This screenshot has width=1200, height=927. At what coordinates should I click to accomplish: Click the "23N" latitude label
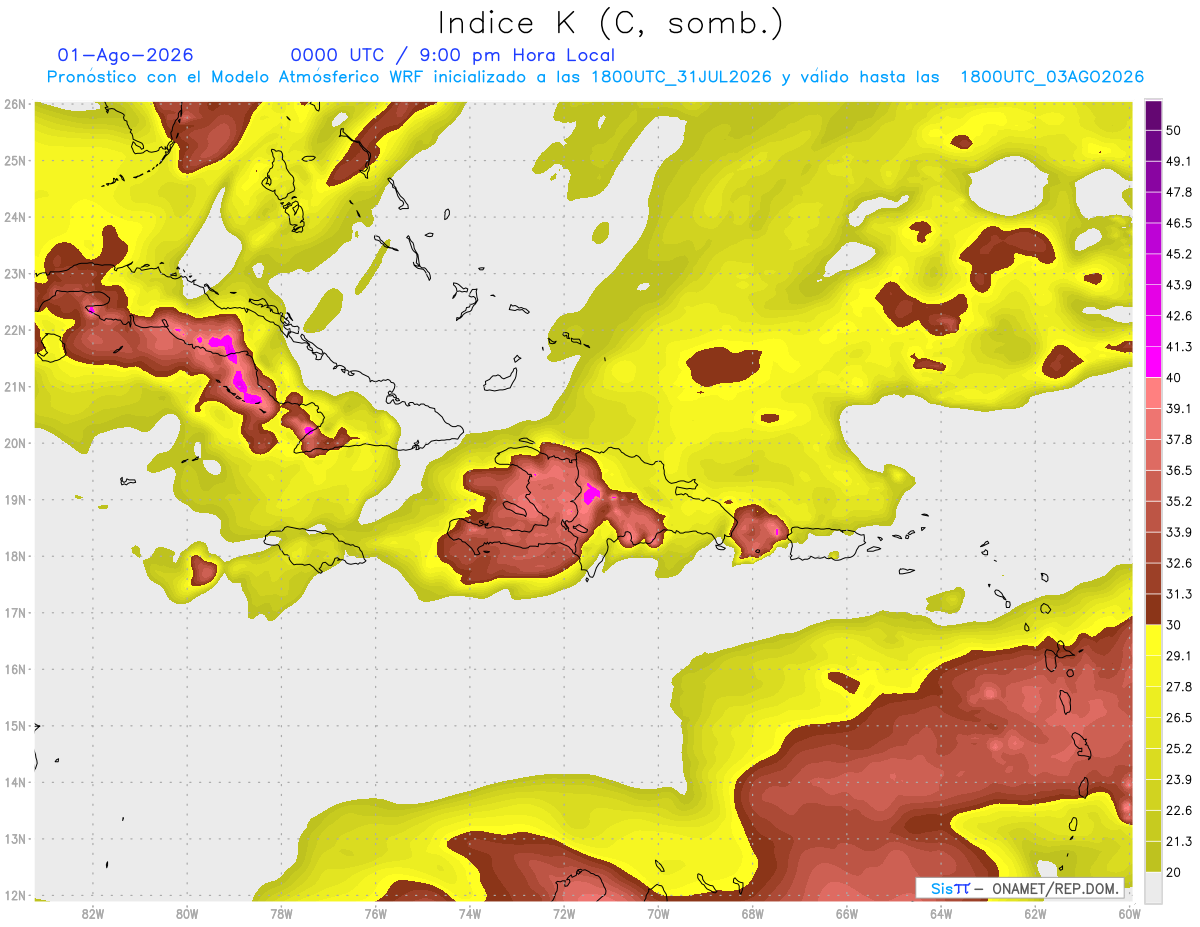[x=14, y=273]
